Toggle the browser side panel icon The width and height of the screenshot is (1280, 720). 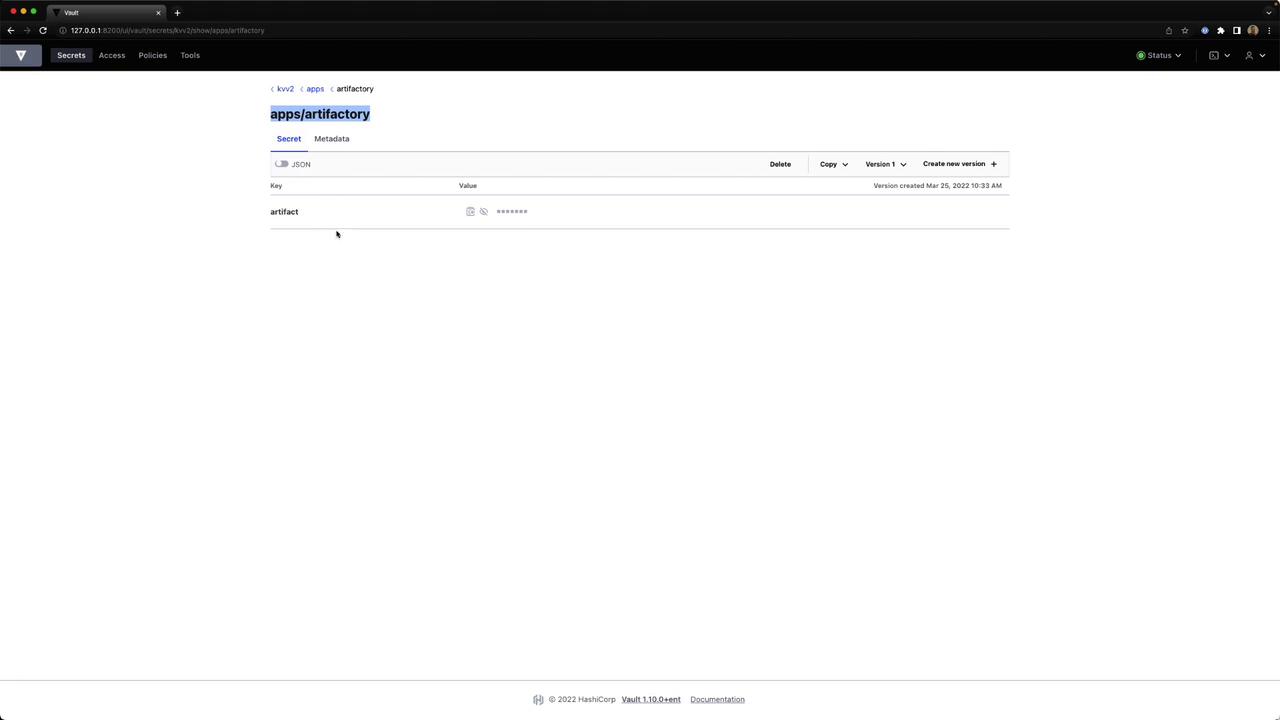[x=1236, y=30]
